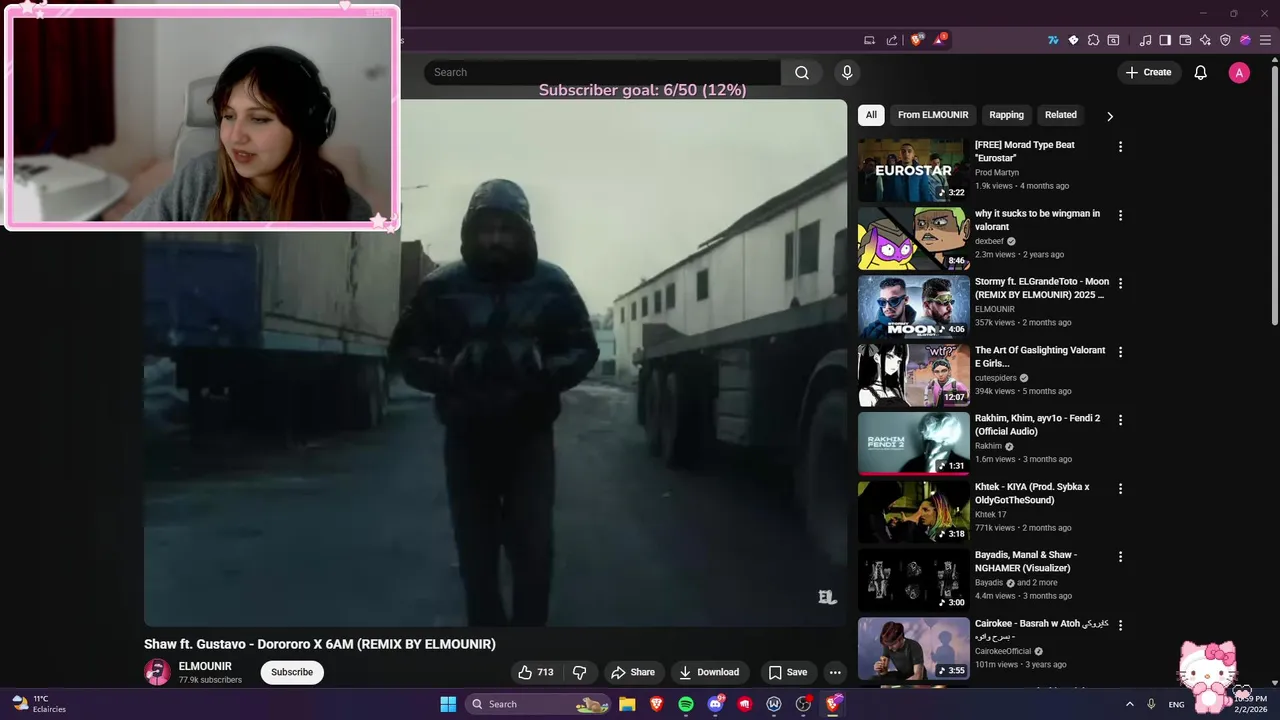Open Khtek - KIYA video title

pos(1032,493)
